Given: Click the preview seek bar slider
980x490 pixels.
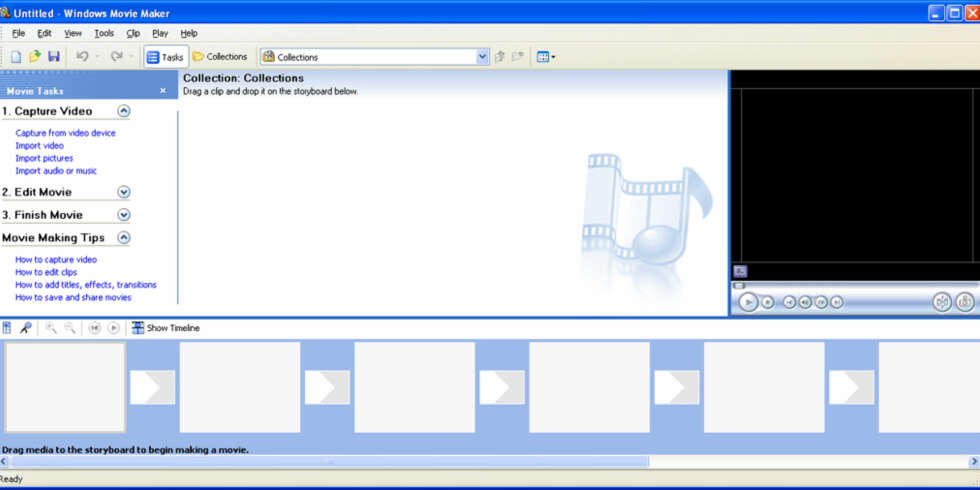Looking at the screenshot, I should point(739,286).
